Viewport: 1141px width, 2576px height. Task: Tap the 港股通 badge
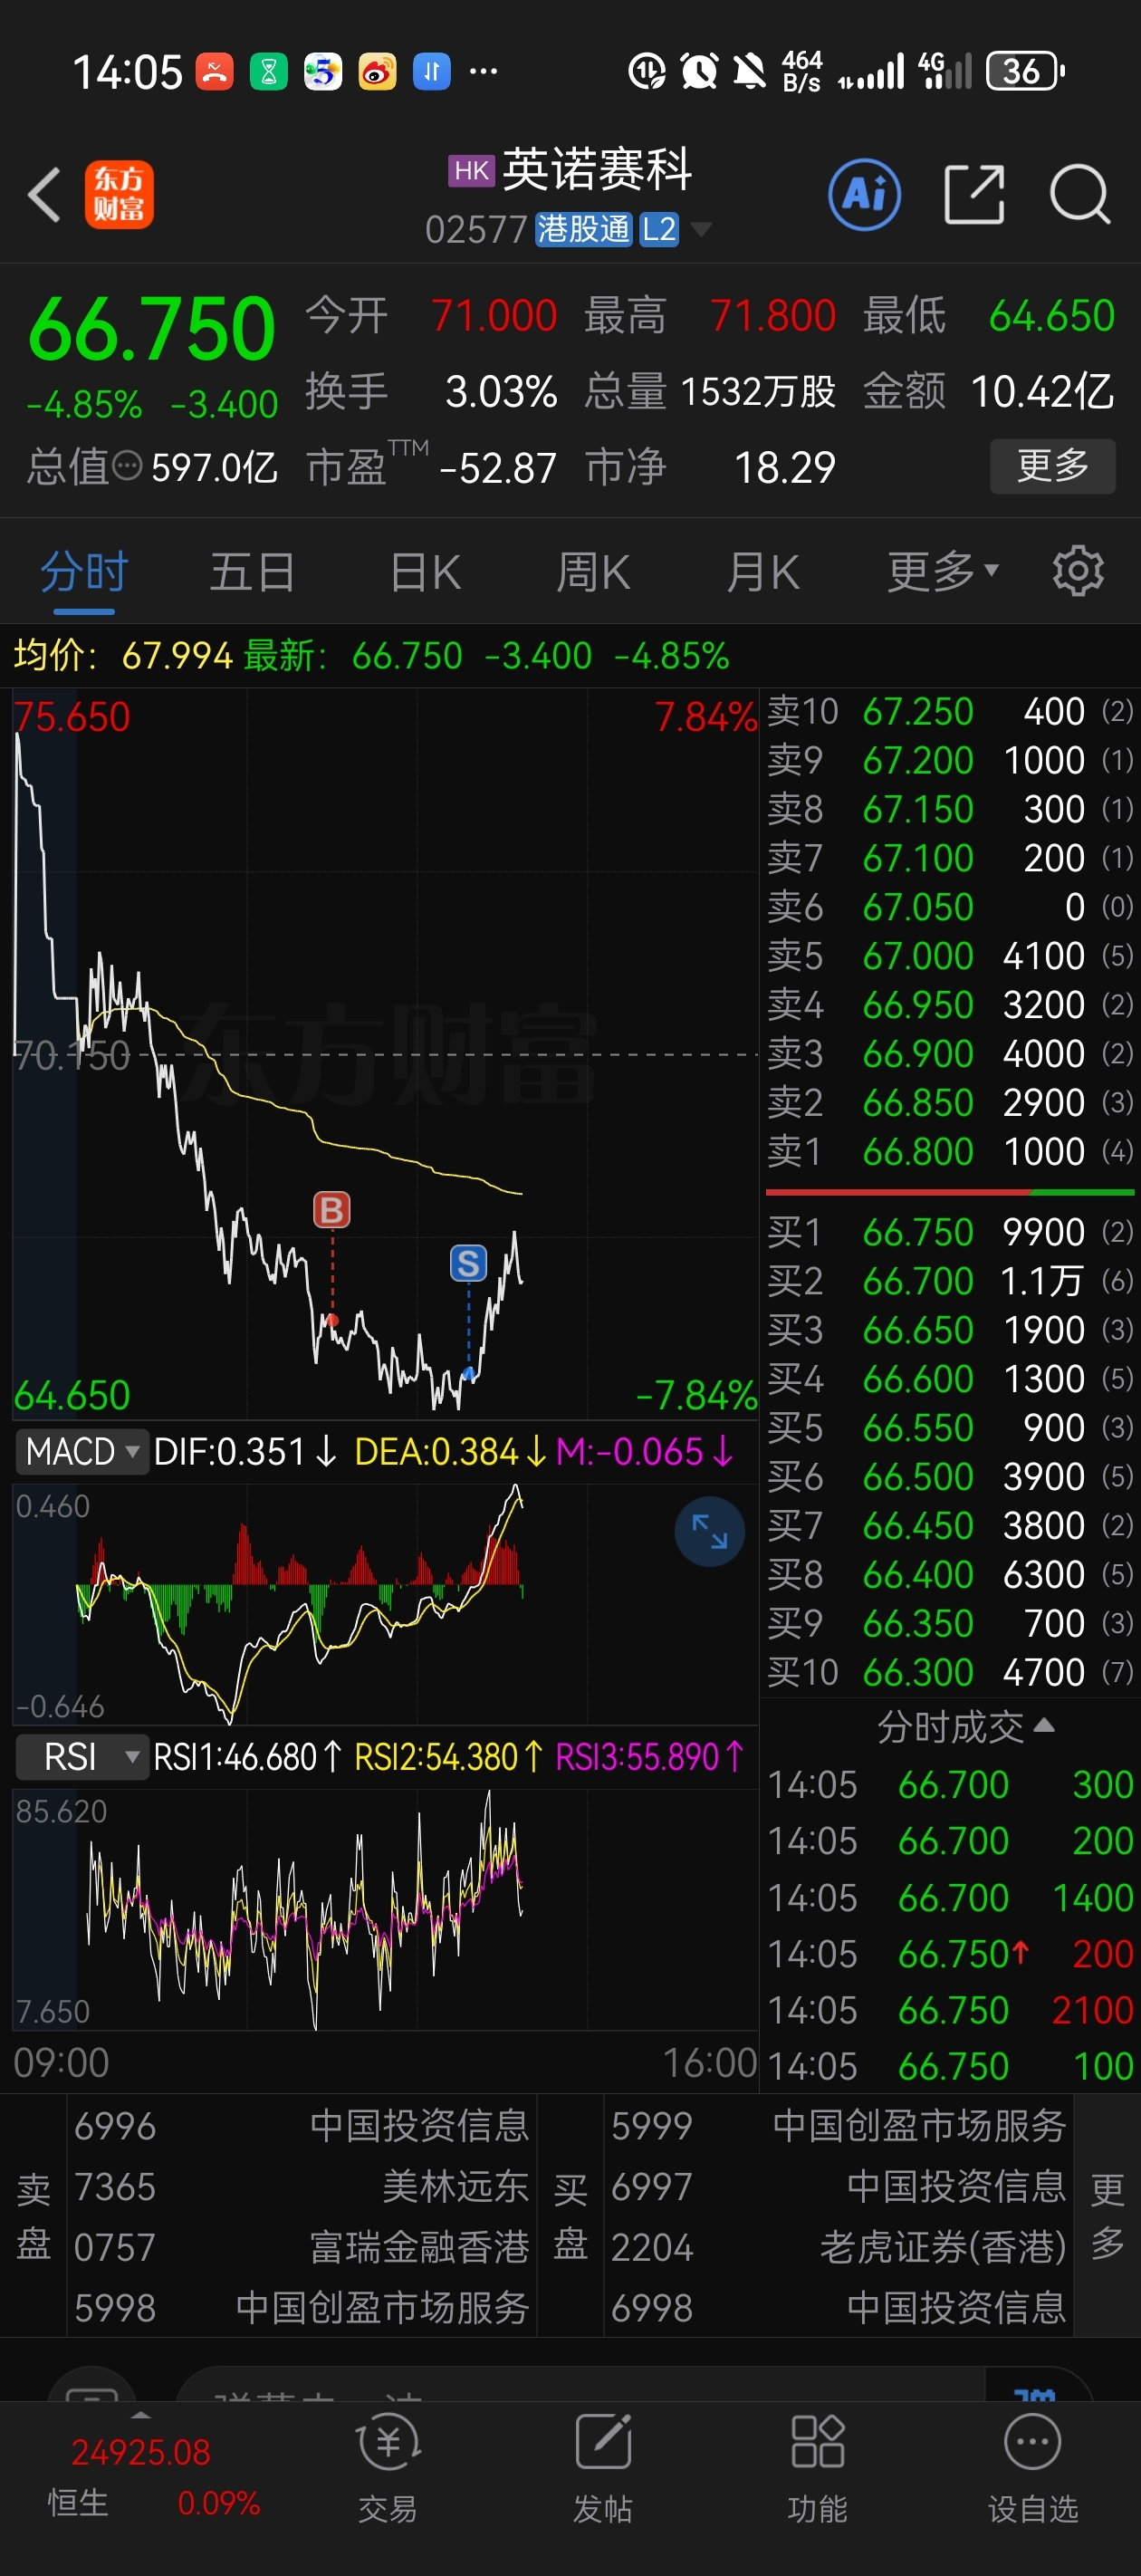583,229
